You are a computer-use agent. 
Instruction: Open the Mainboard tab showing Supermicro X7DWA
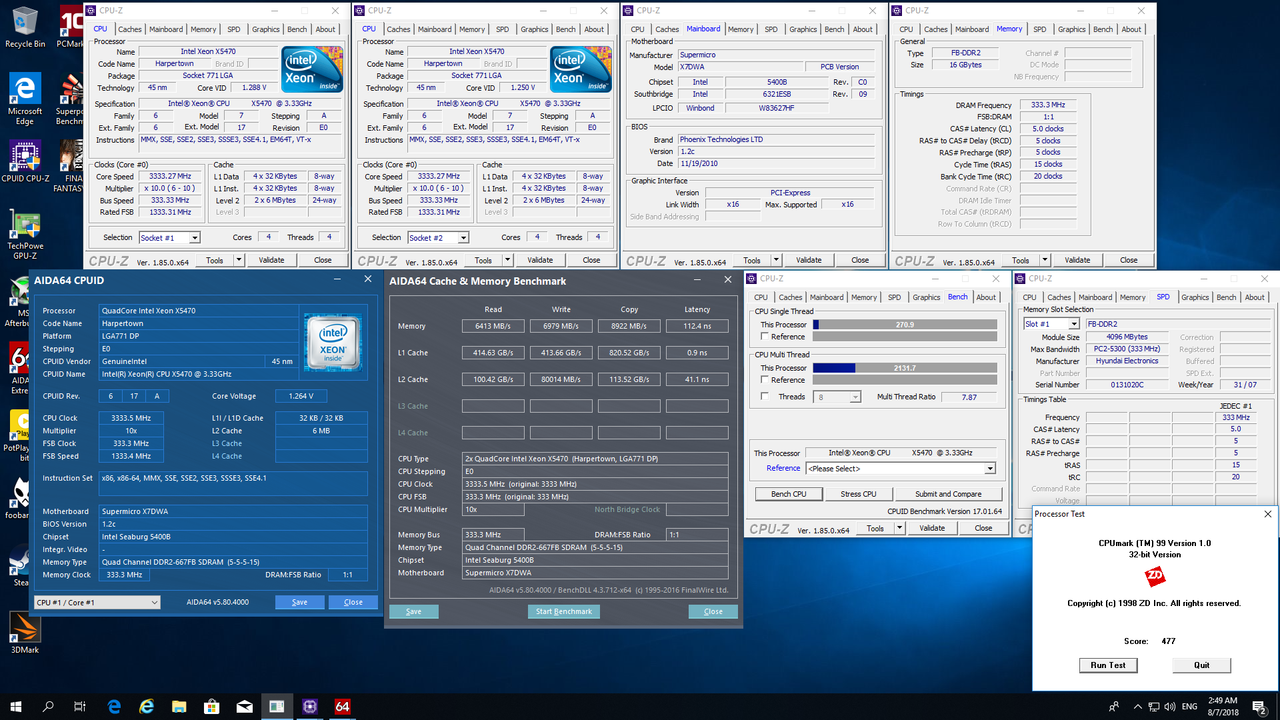(x=703, y=29)
